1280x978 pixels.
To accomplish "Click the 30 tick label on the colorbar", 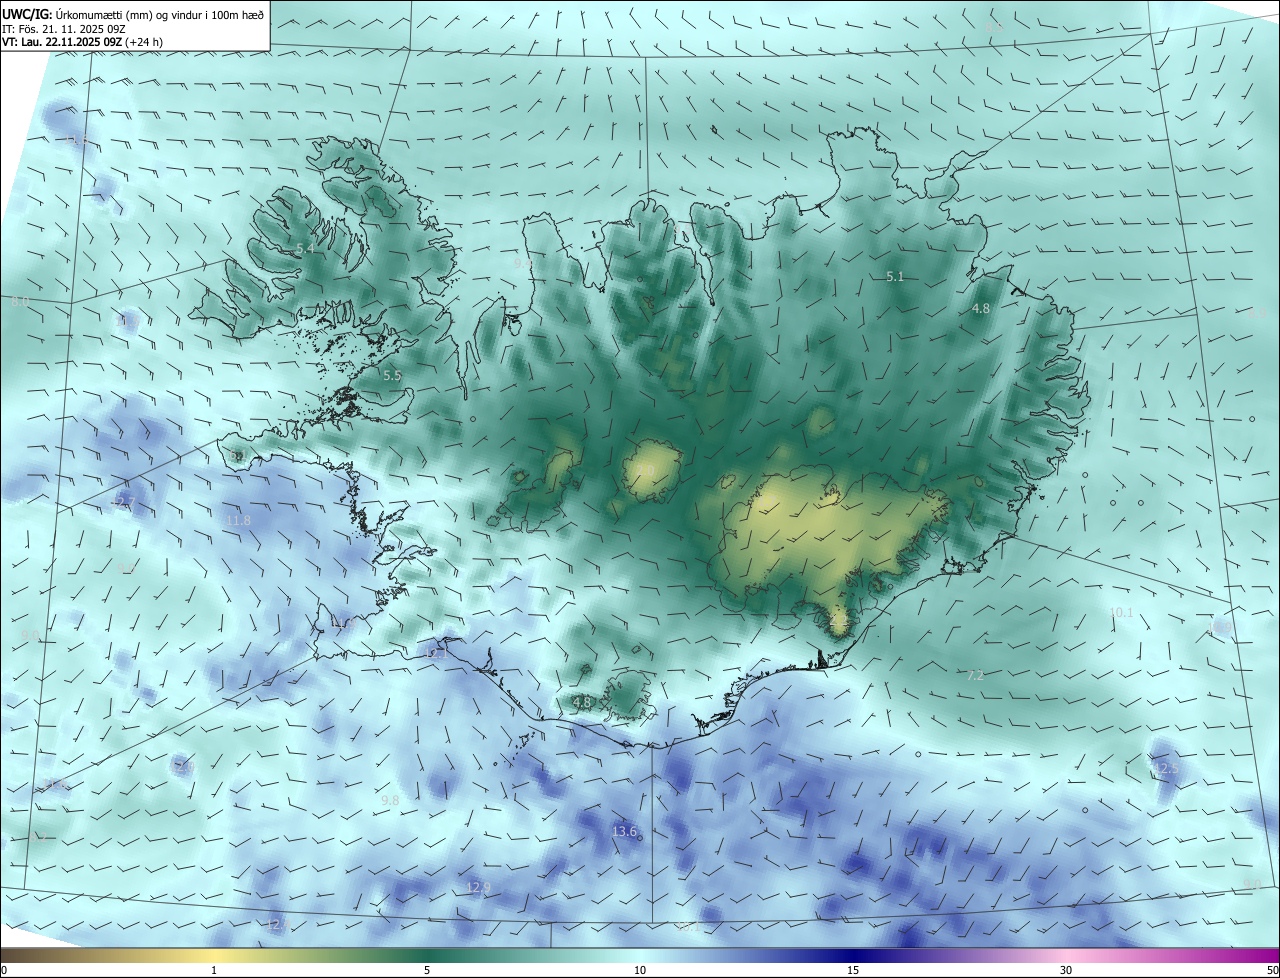I will 1066,970.
